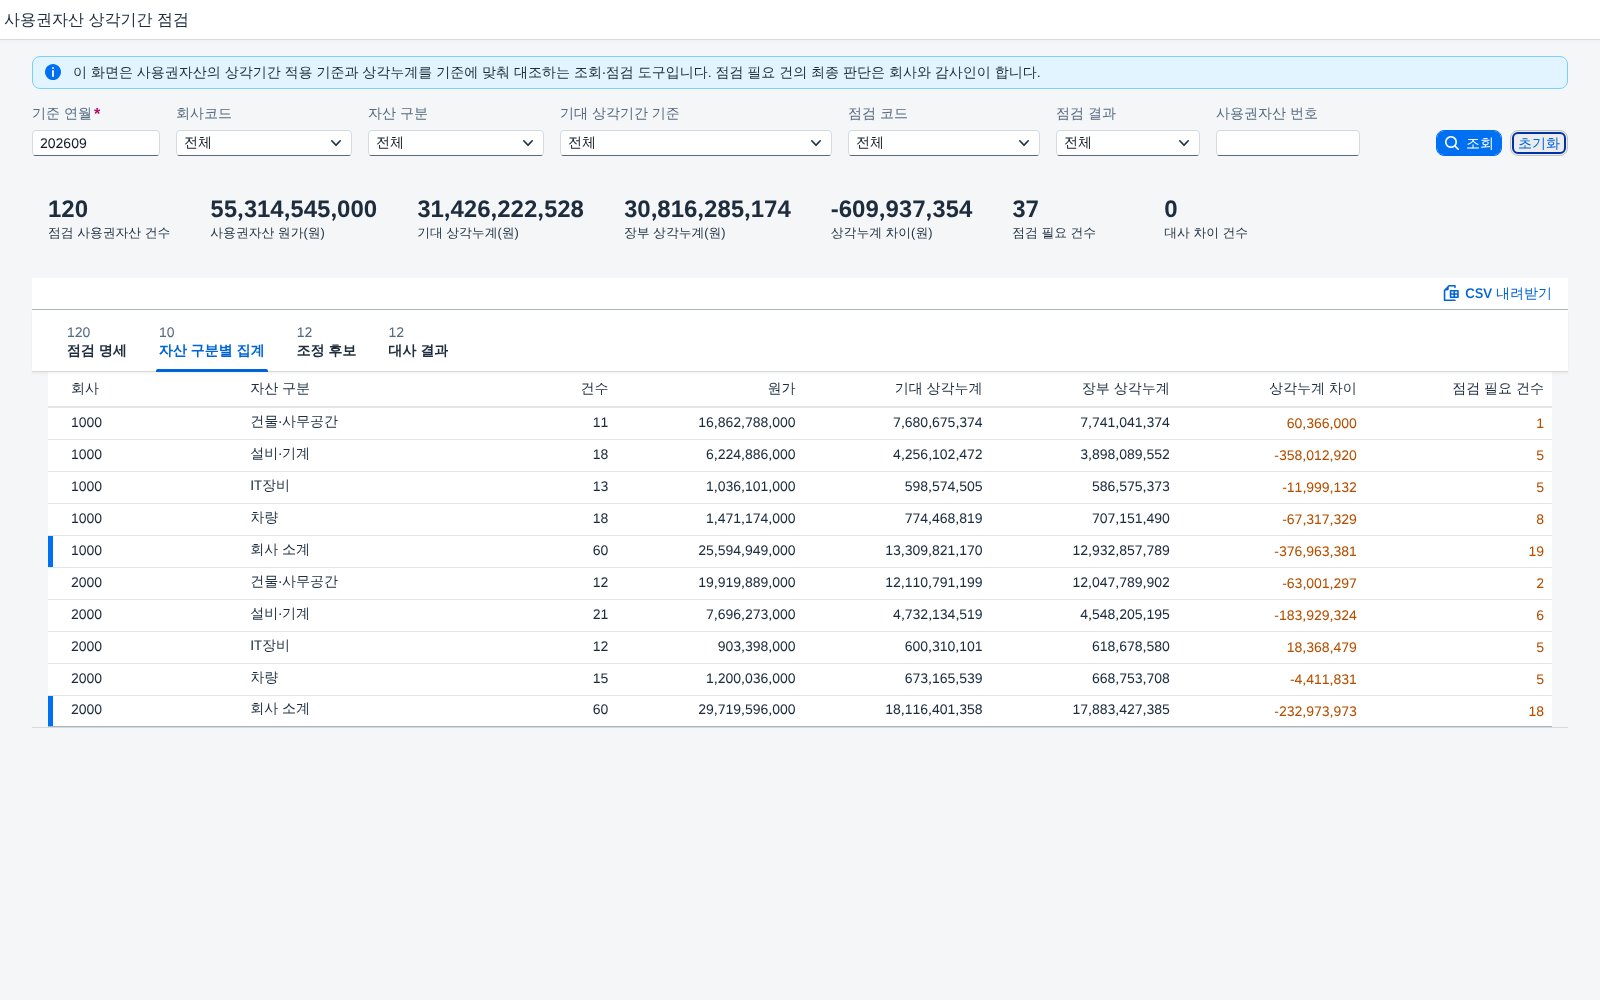Viewport: 1600px width, 1000px height.
Task: Click the 초기화 reset button
Action: point(1538,143)
